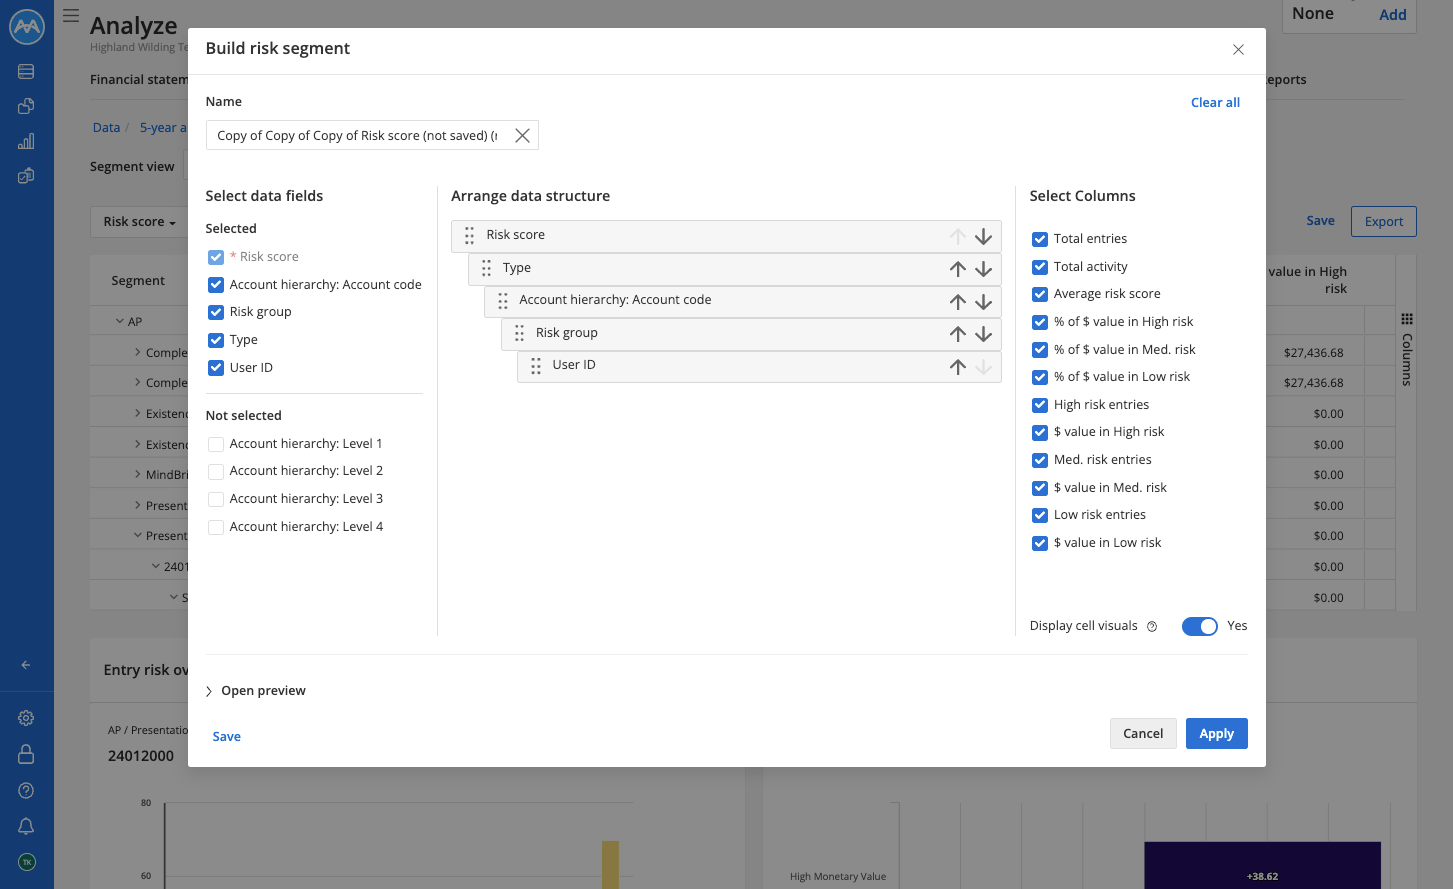The image size is (1453, 889).
Task: Clear the segment name with the X icon
Action: (522, 135)
